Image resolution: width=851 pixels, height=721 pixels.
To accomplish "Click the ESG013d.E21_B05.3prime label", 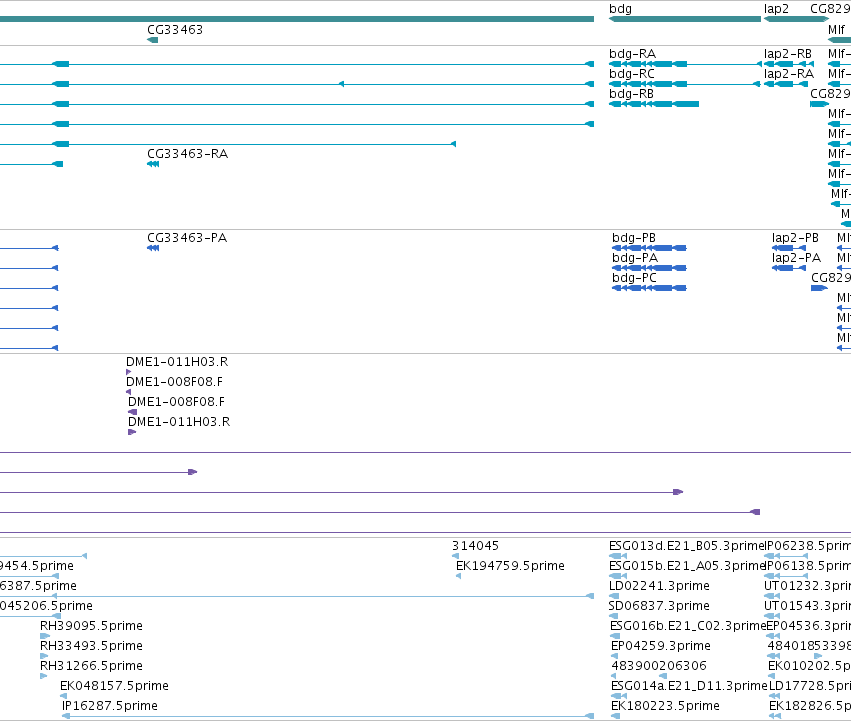I will pyautogui.click(x=687, y=546).
